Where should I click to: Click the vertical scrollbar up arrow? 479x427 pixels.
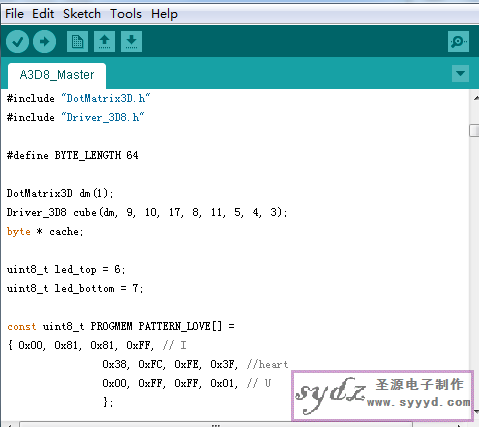coord(475,98)
